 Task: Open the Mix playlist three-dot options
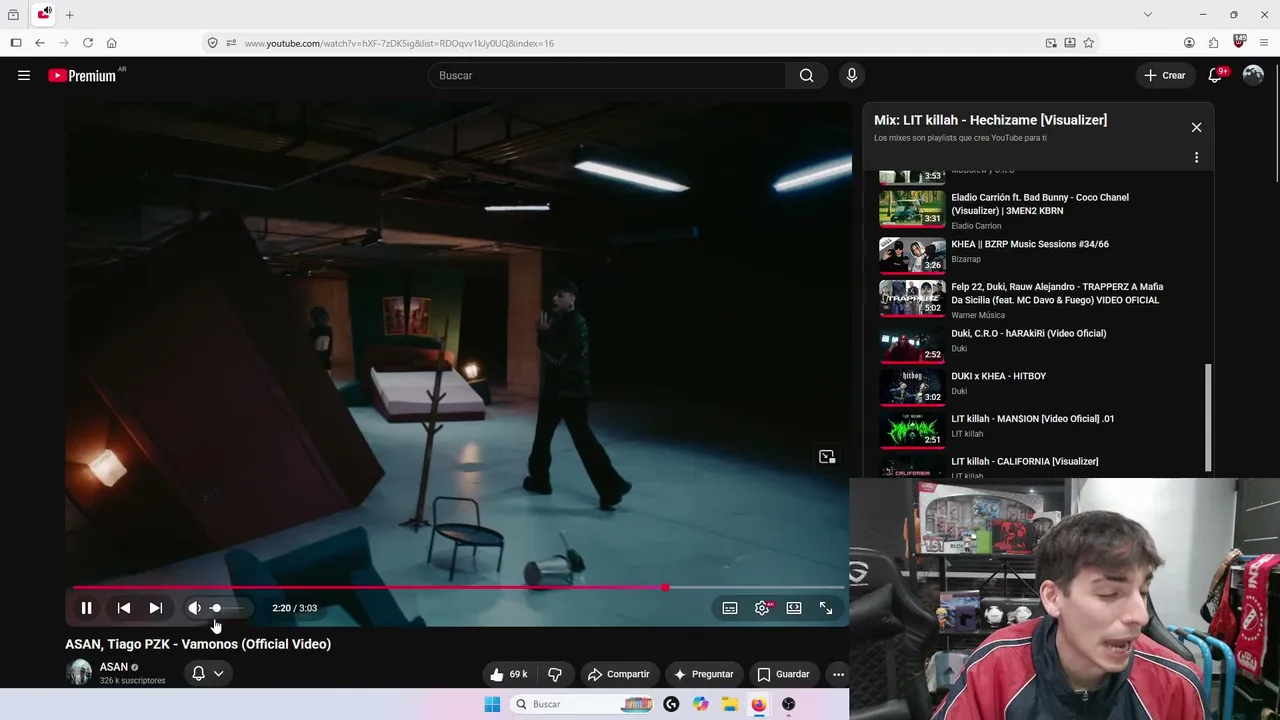pyautogui.click(x=1196, y=157)
